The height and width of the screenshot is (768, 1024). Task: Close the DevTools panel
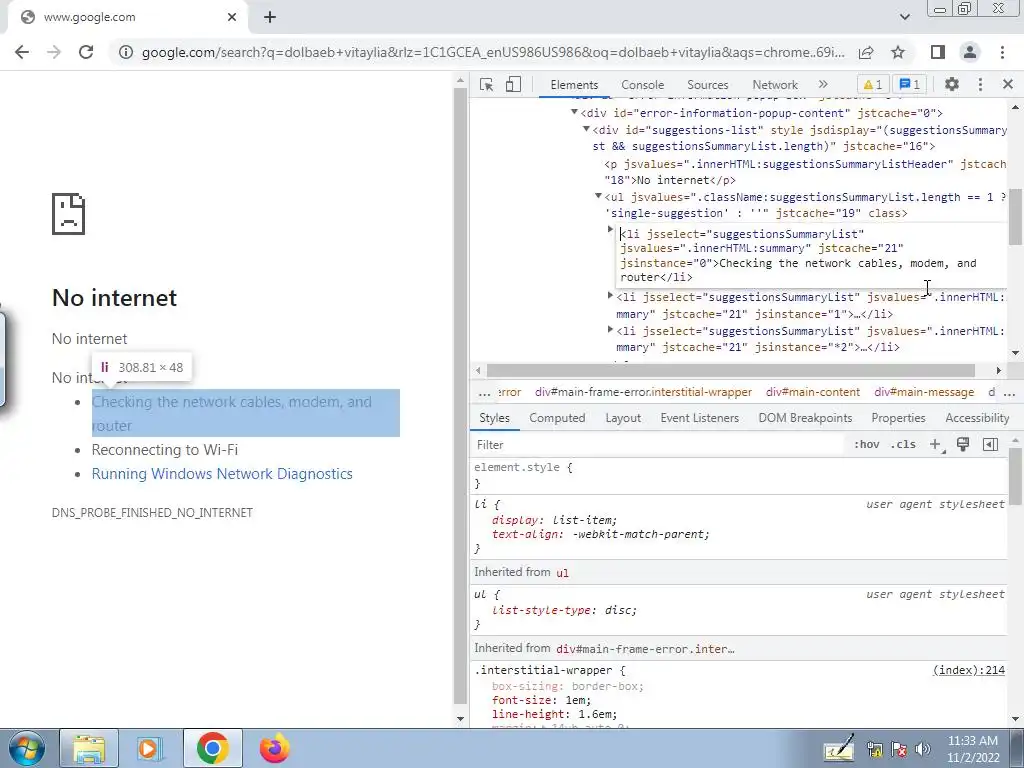point(1008,84)
